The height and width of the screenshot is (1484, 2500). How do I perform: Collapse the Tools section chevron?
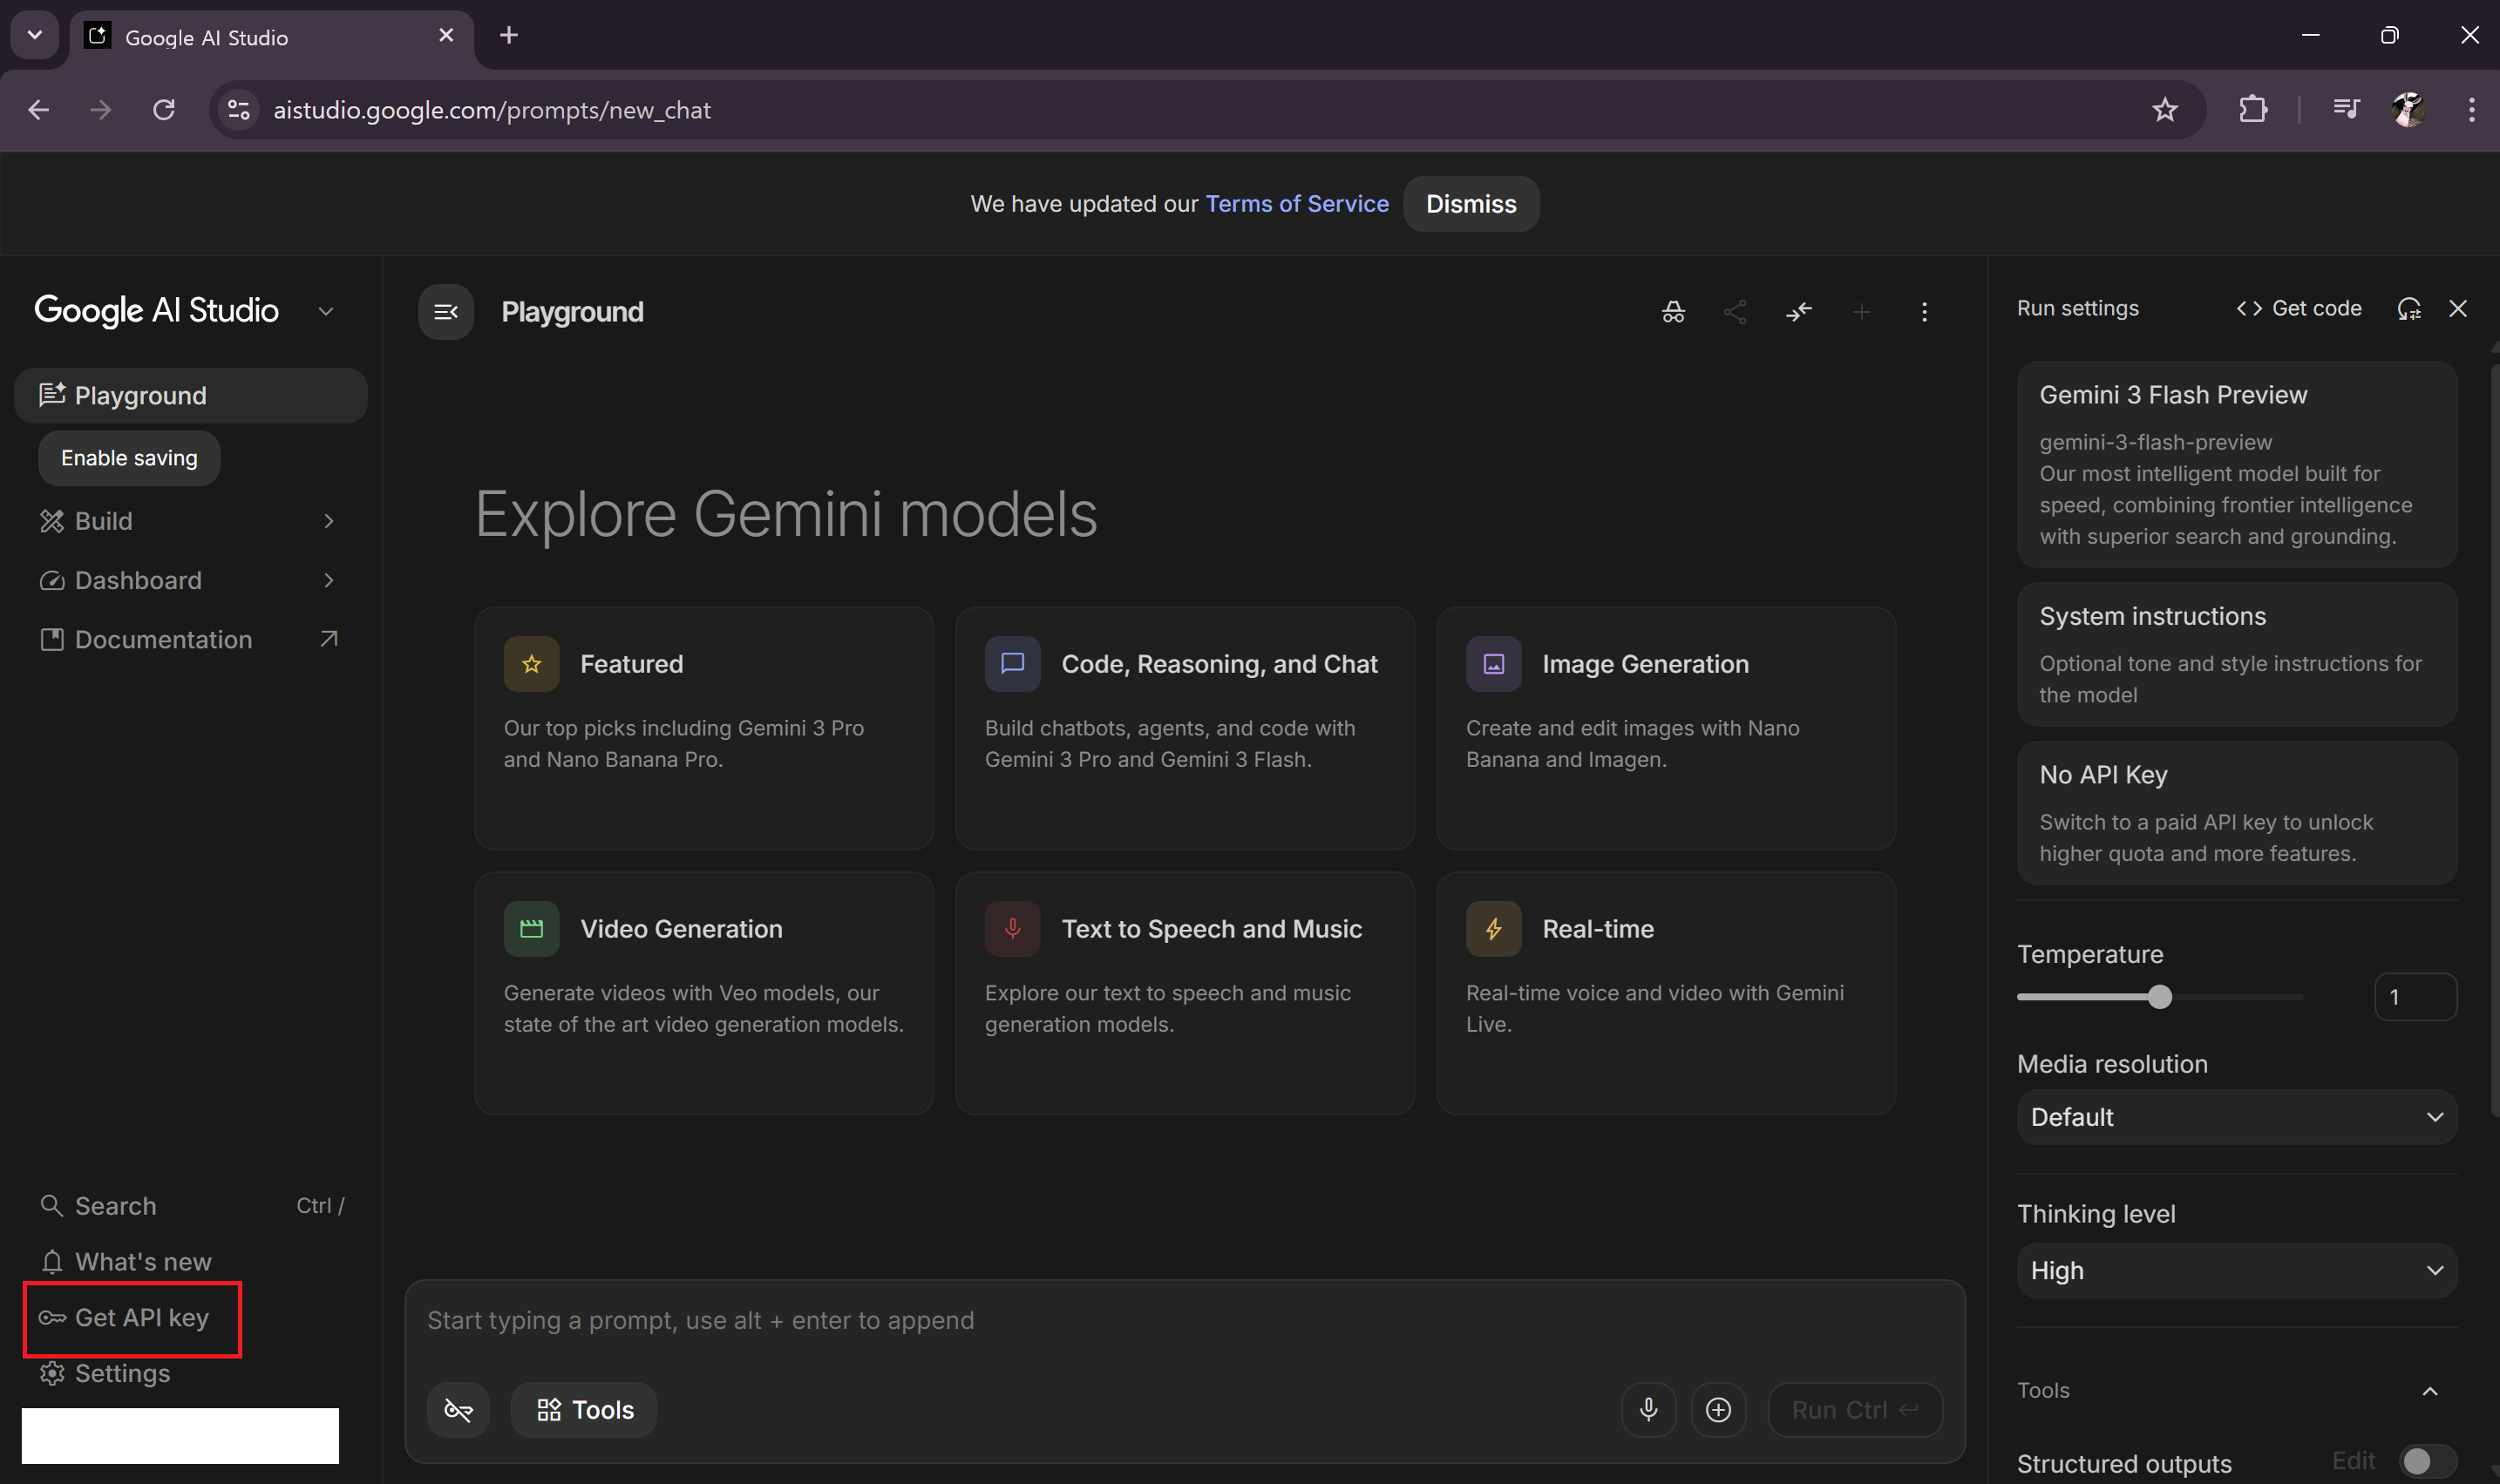coord(2430,1391)
